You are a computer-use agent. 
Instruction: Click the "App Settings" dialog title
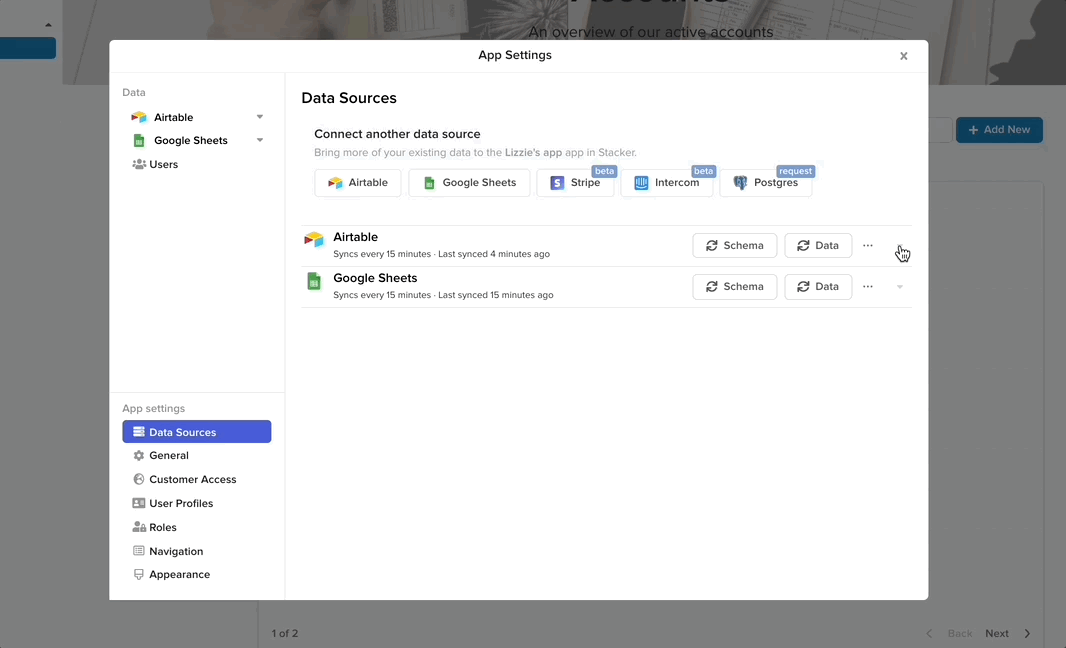(x=515, y=55)
